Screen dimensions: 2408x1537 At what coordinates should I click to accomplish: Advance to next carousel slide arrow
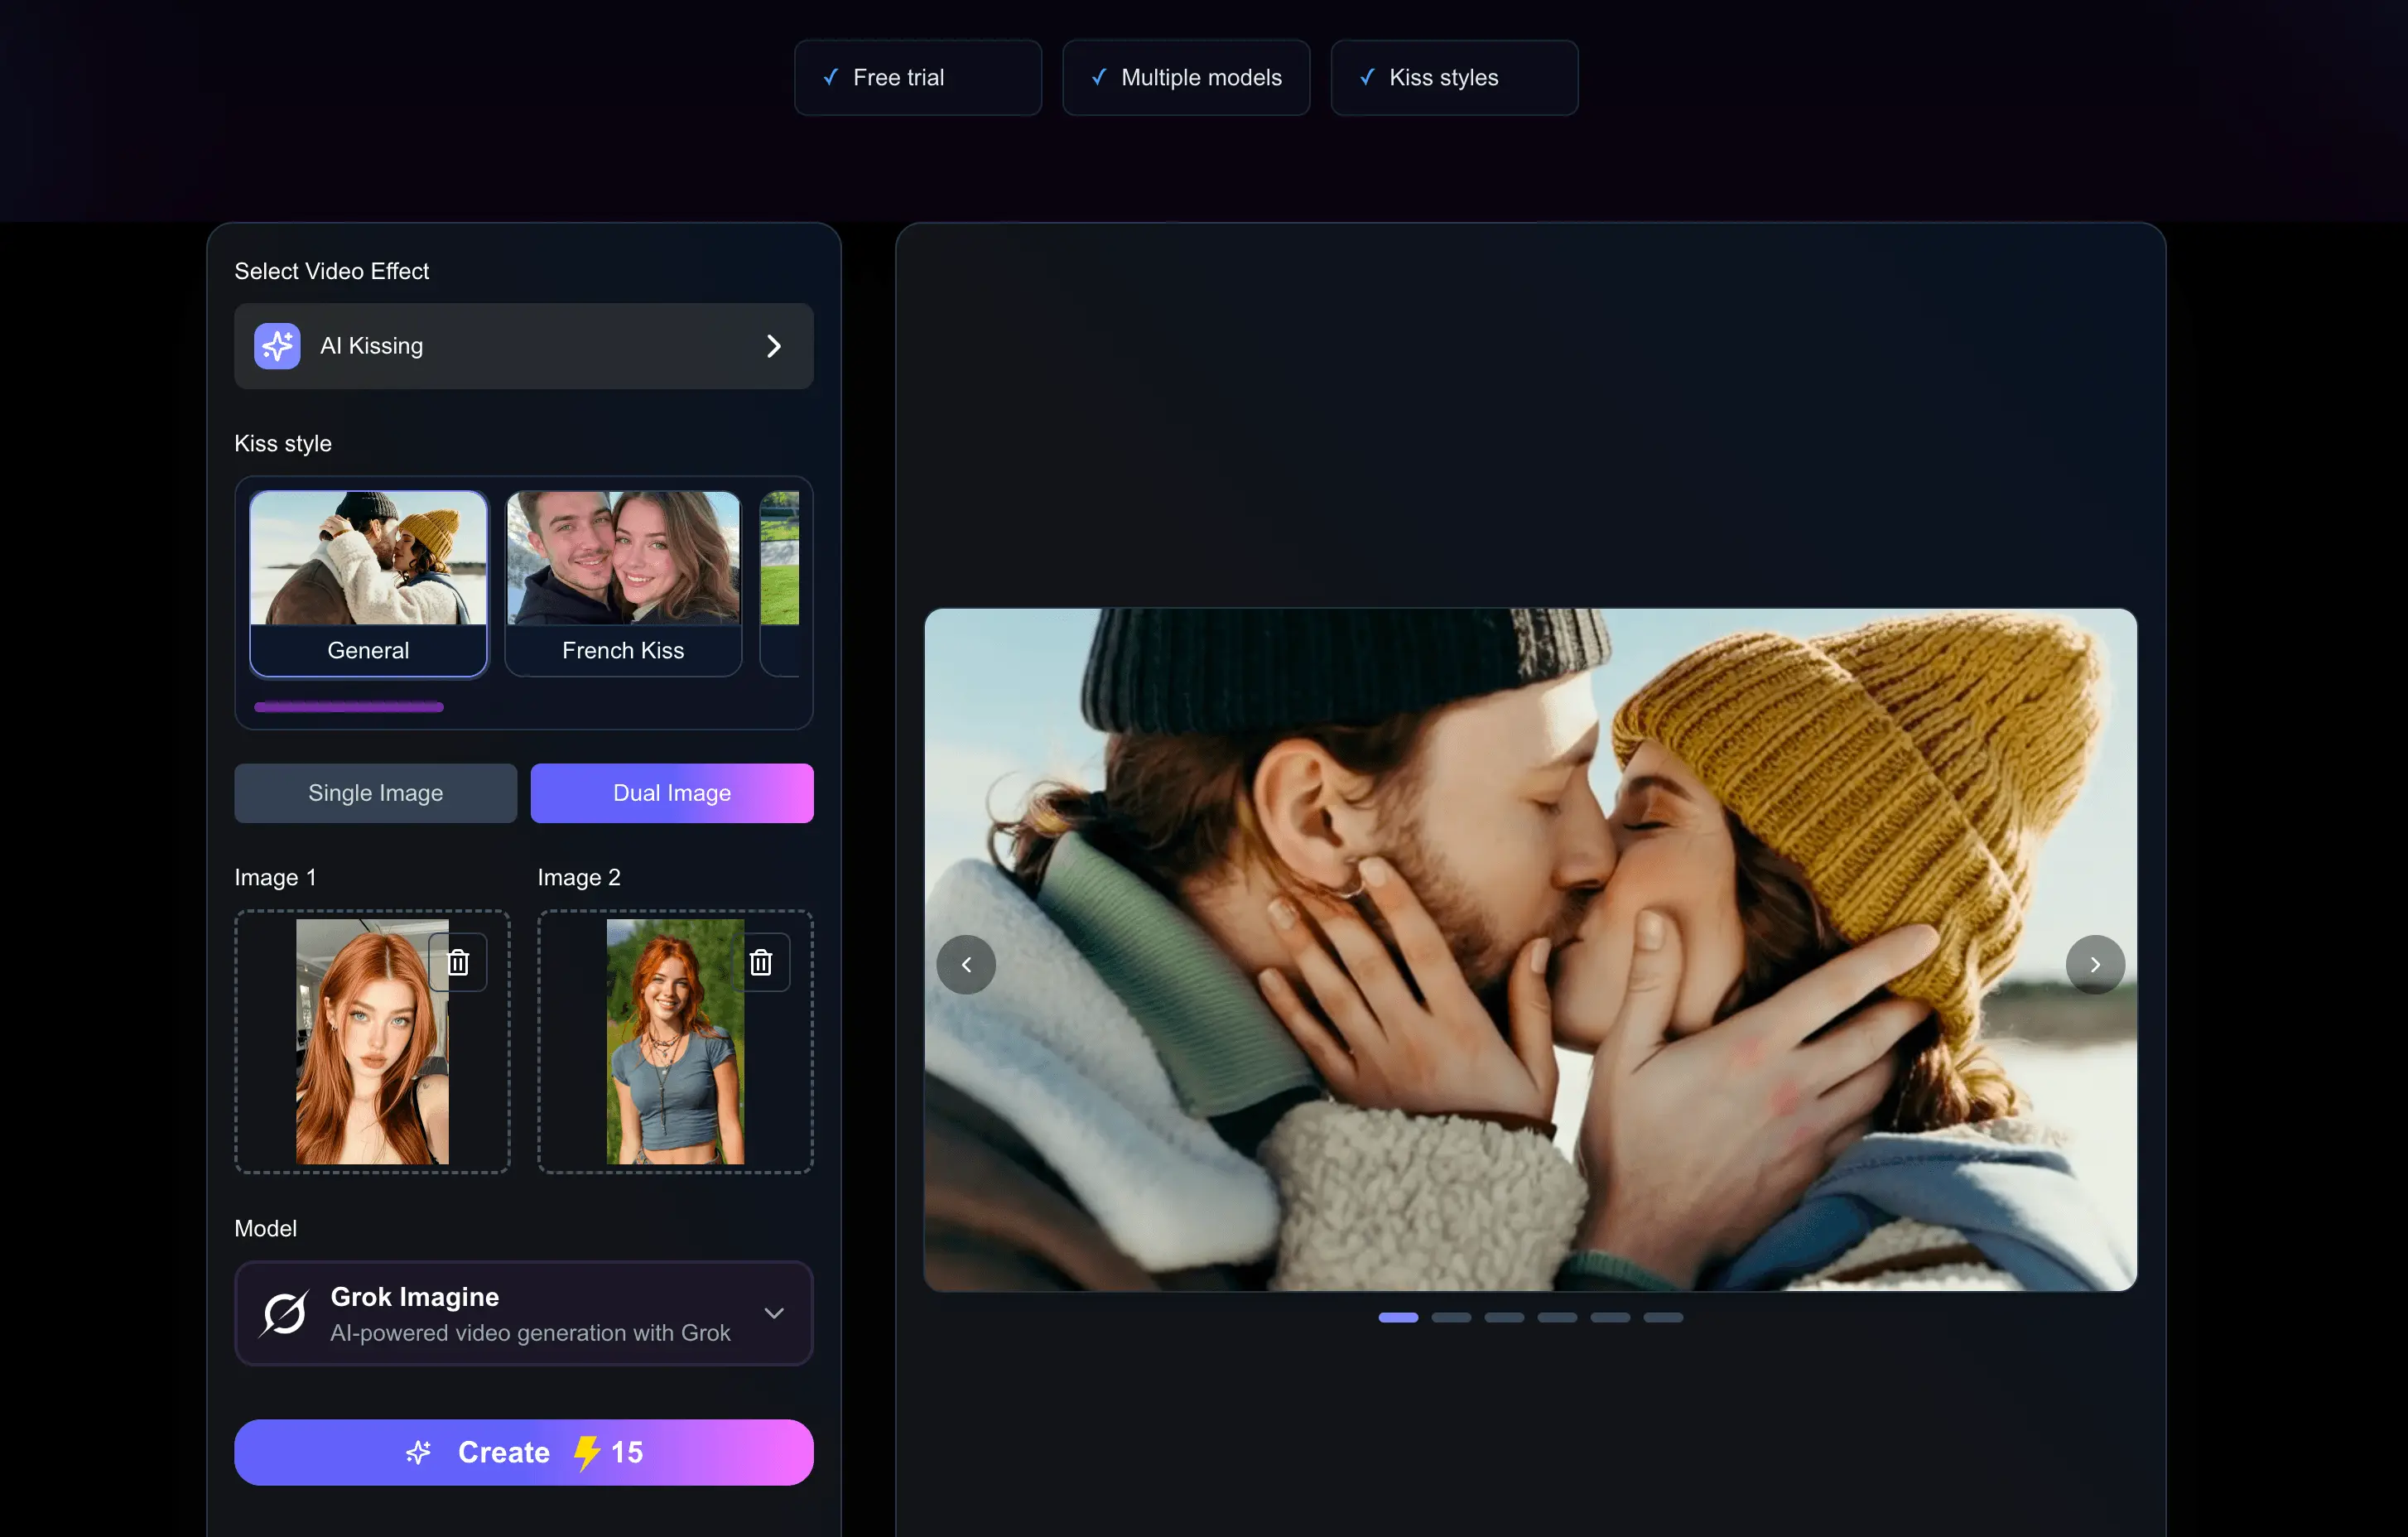(2094, 964)
